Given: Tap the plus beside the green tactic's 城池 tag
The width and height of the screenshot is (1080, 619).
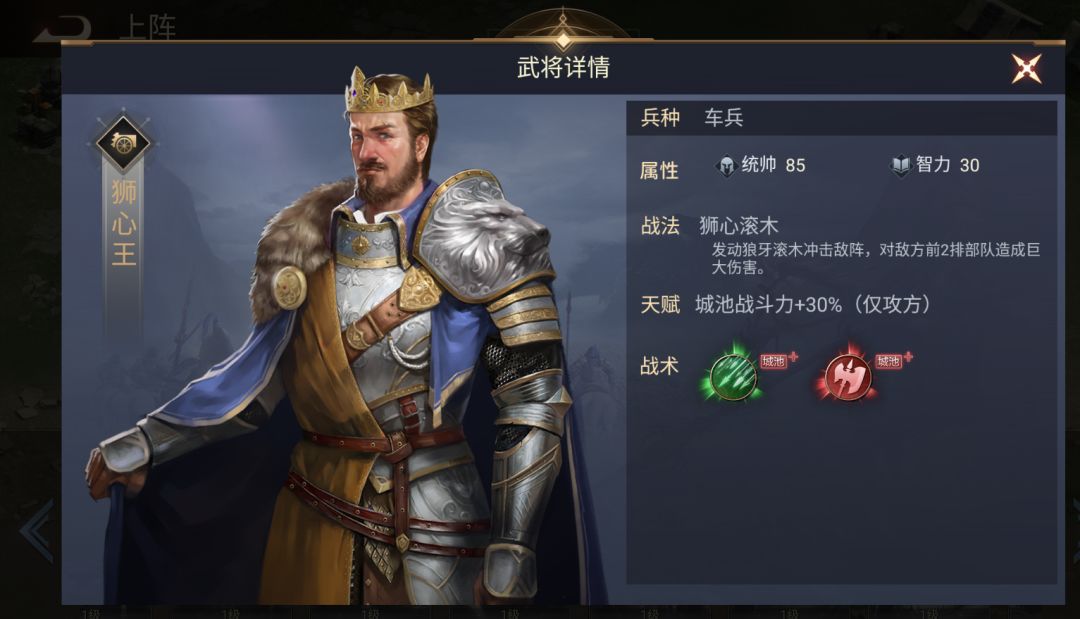Looking at the screenshot, I should [x=793, y=356].
